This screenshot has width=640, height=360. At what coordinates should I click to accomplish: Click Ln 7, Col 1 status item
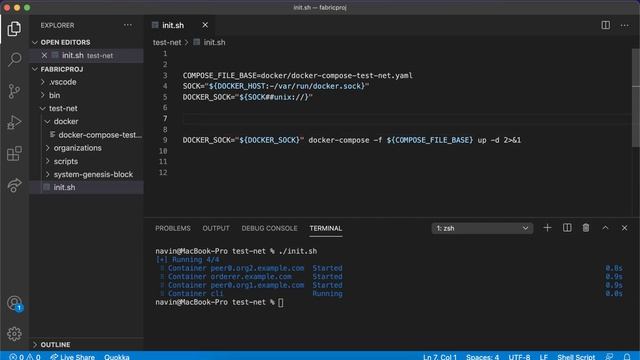[440, 357]
